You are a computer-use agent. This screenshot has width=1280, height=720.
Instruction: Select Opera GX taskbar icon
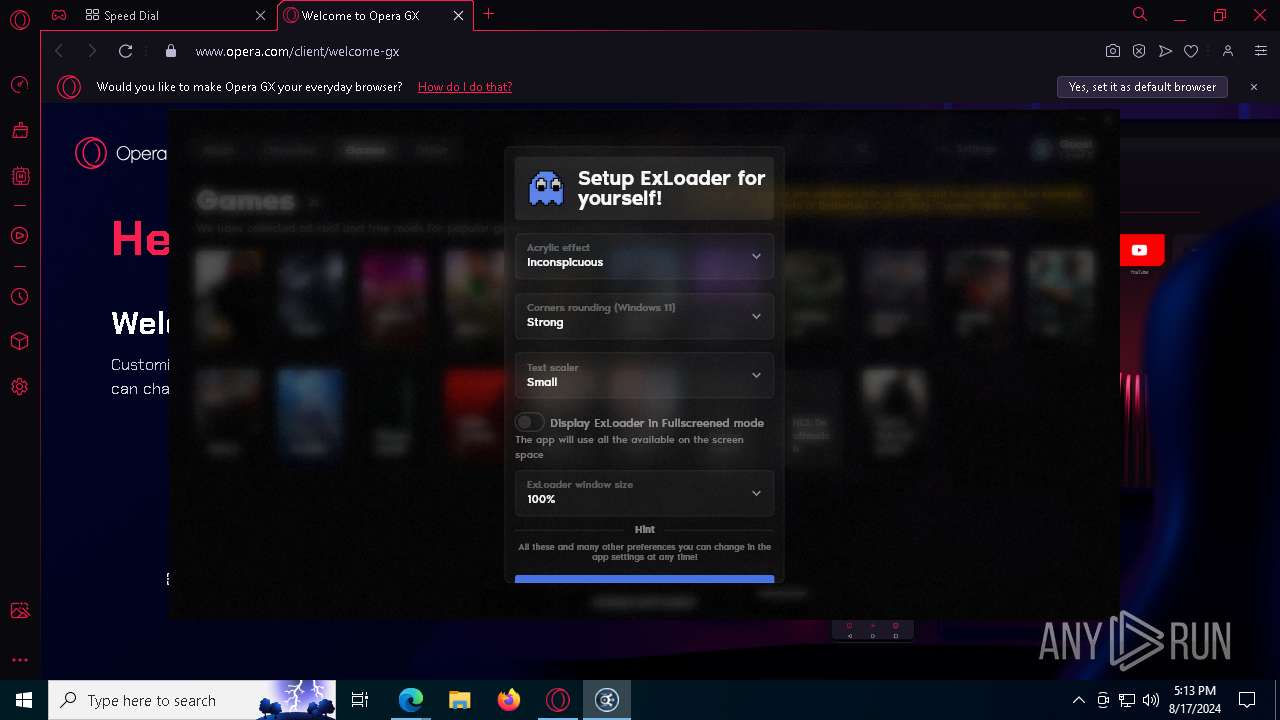coord(558,700)
